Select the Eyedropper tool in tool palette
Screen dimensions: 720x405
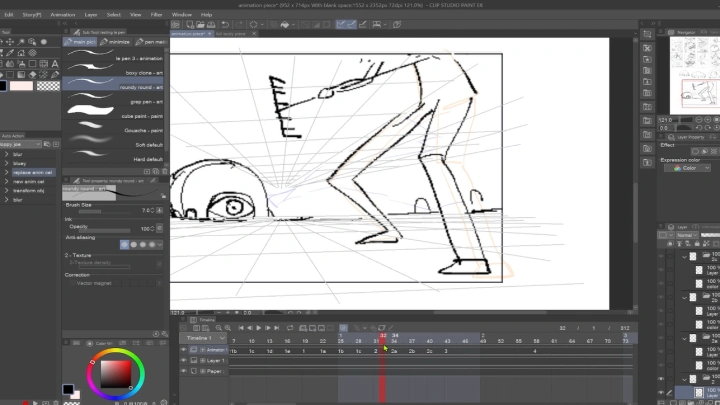point(10,53)
